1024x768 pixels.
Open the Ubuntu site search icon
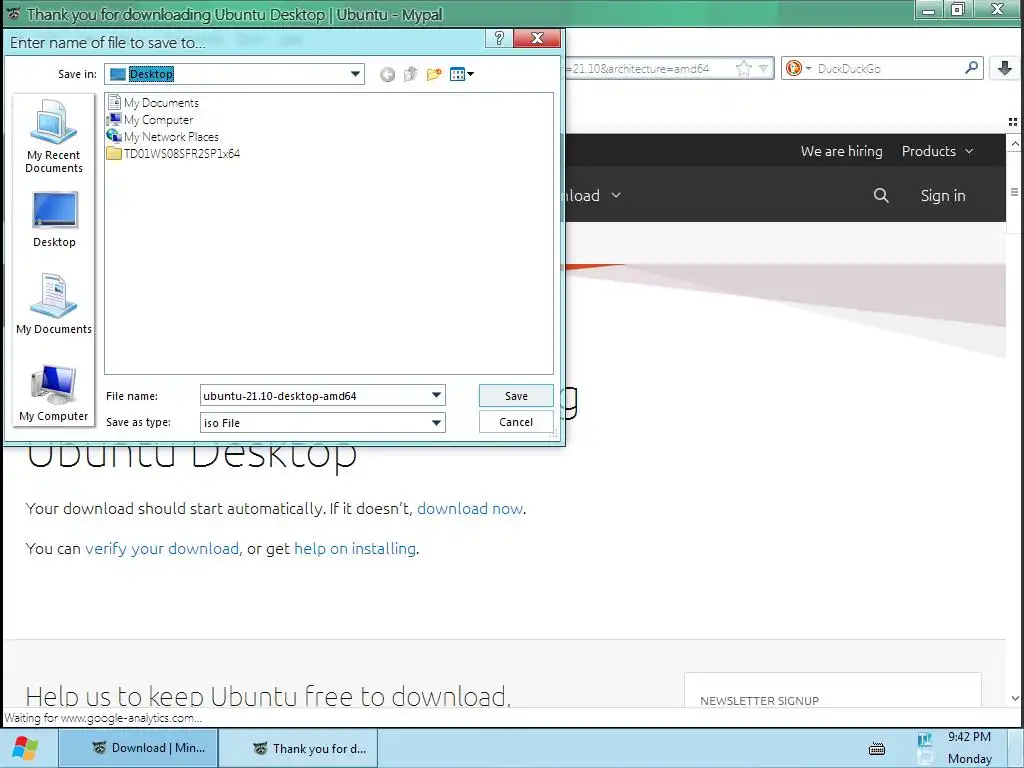pos(881,195)
